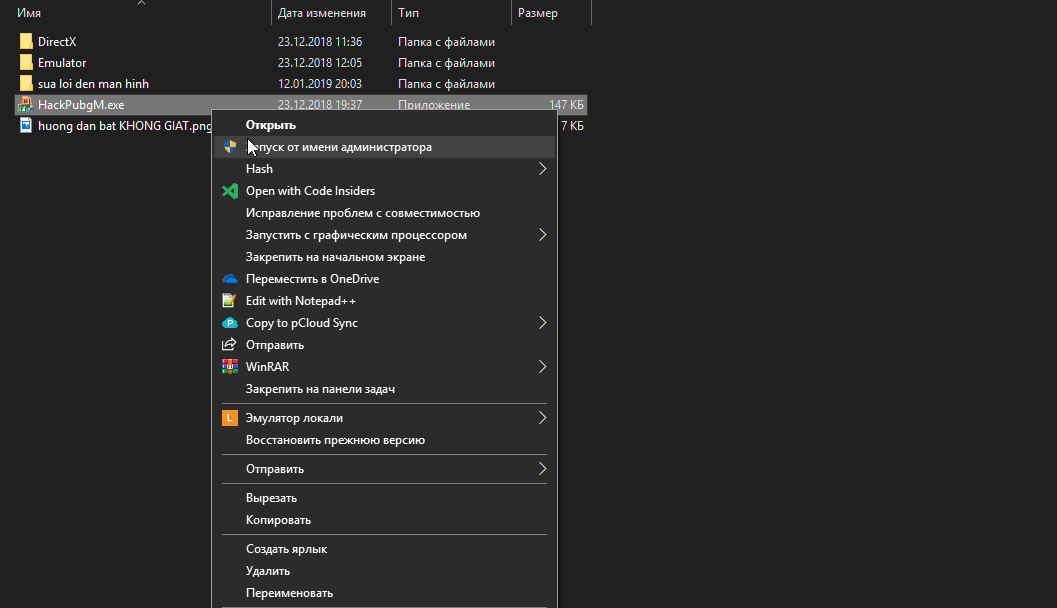
Task: Expand the Эмулятор локали submenu arrow
Action: click(x=542, y=418)
